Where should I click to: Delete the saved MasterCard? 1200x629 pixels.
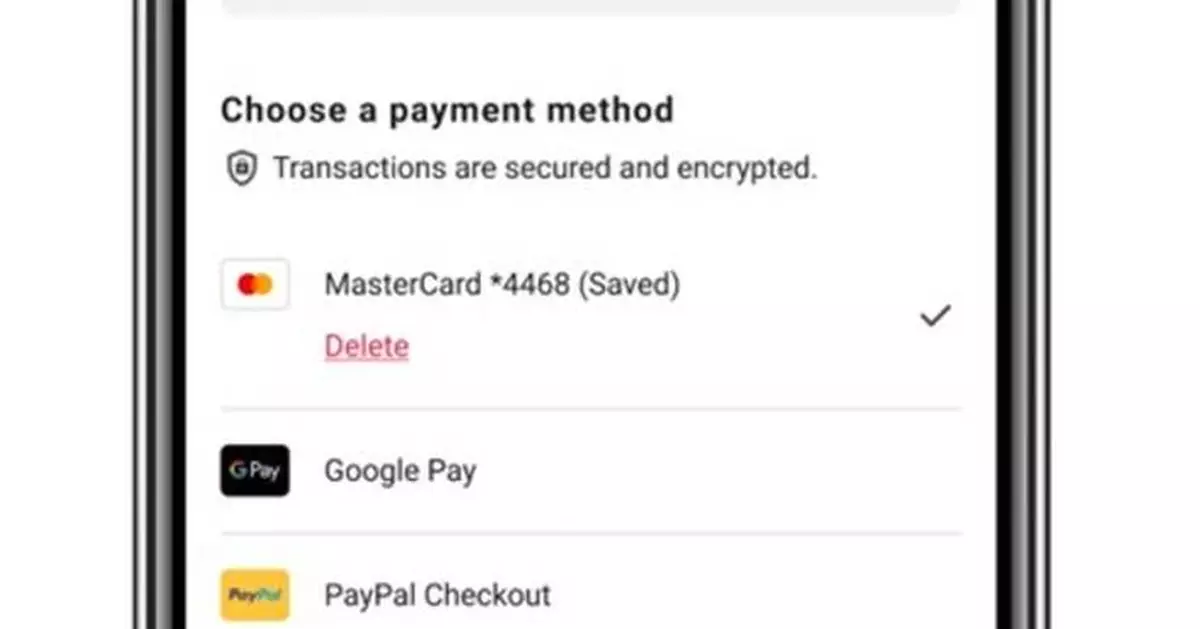pos(367,347)
